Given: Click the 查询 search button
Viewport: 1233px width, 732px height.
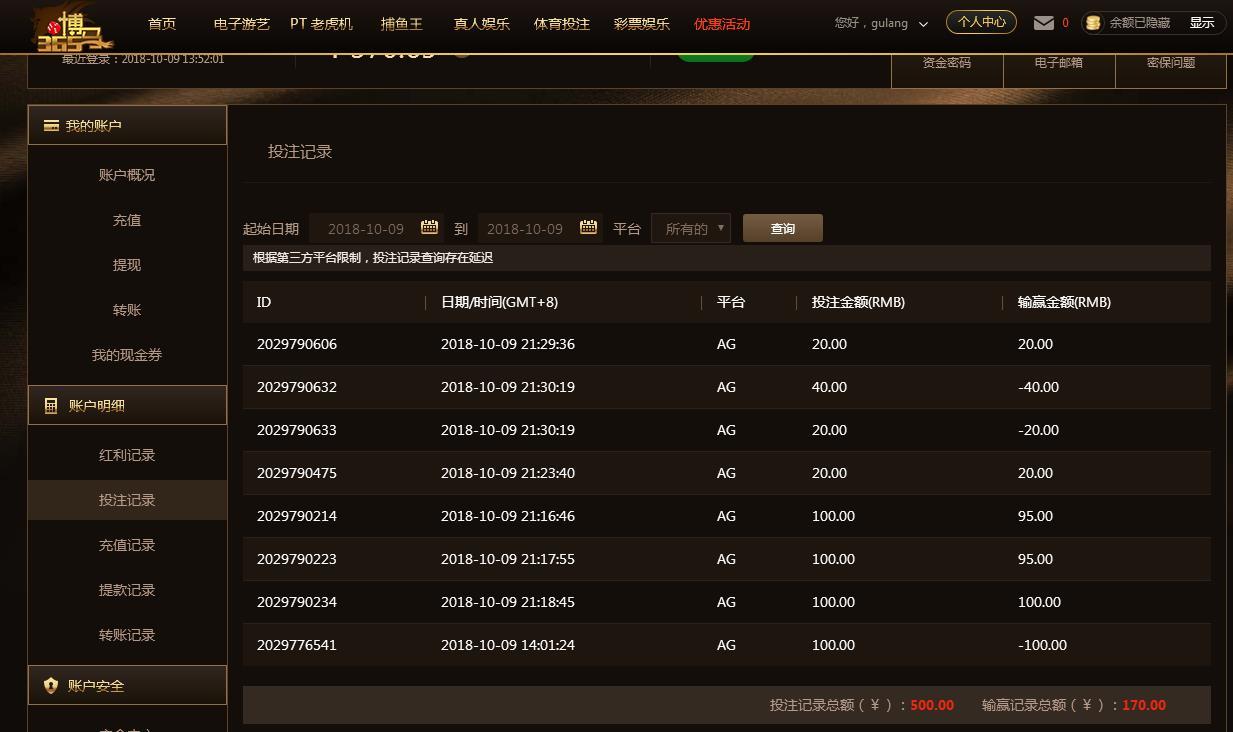Looking at the screenshot, I should point(782,228).
